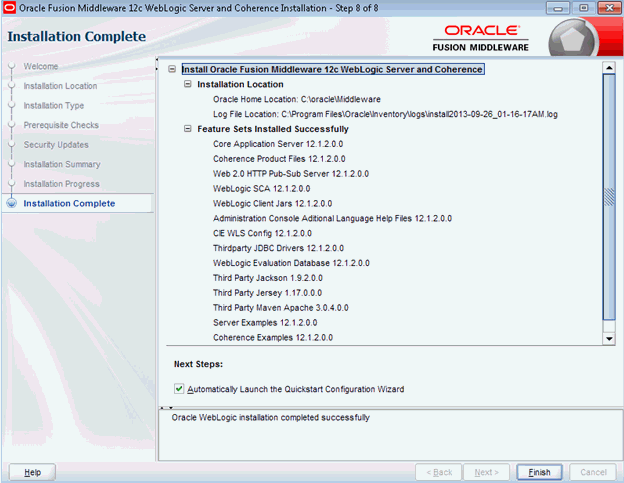Click the greyed-out Cancel button

[593, 472]
